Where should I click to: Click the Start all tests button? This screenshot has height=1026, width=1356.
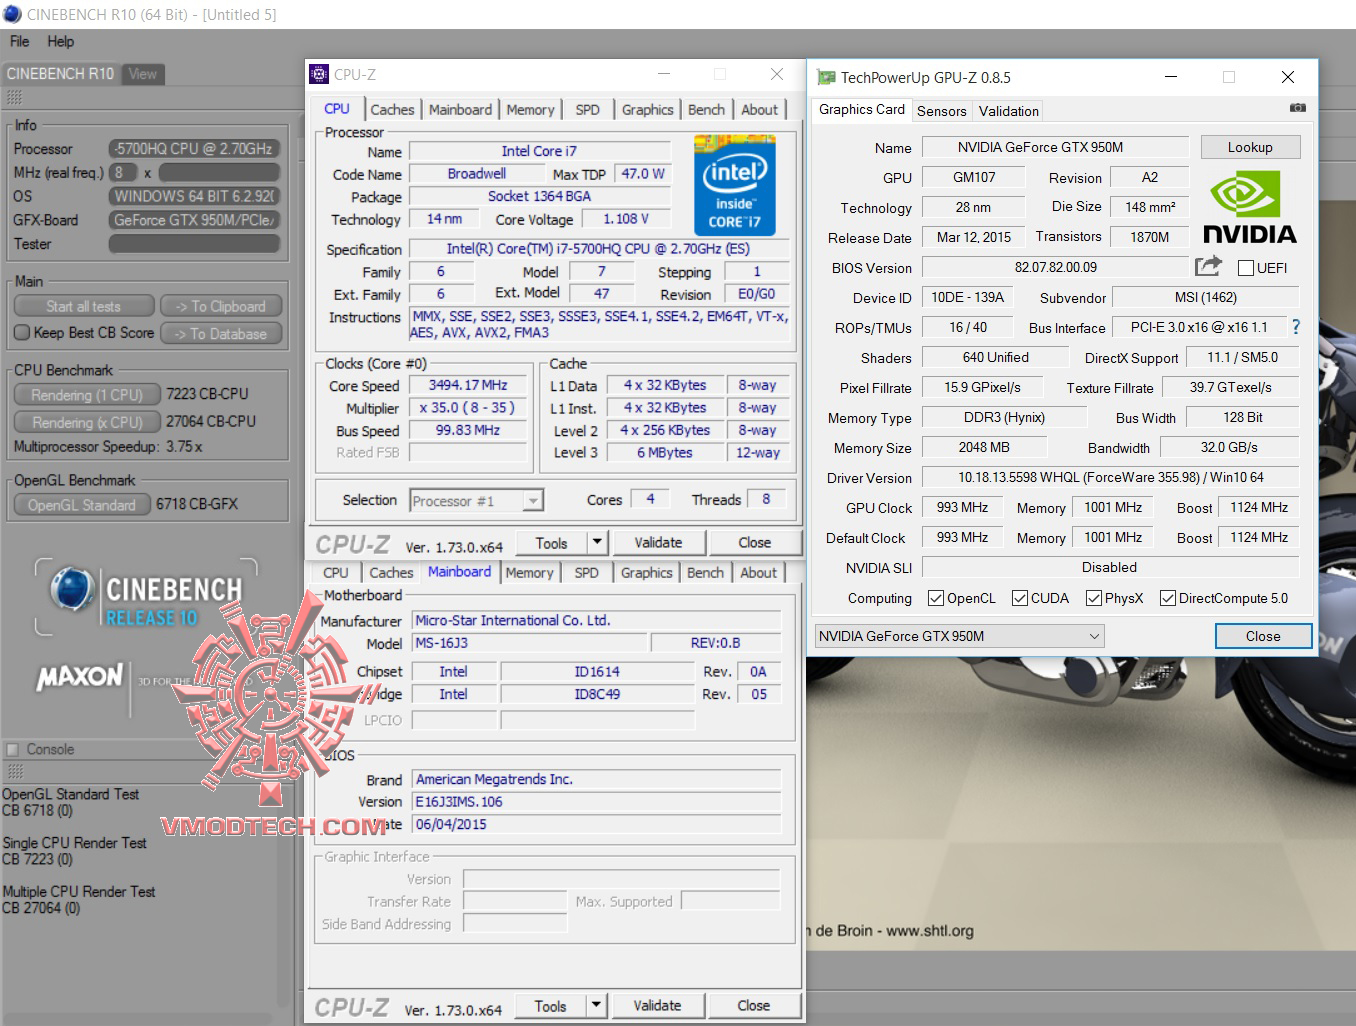point(84,307)
